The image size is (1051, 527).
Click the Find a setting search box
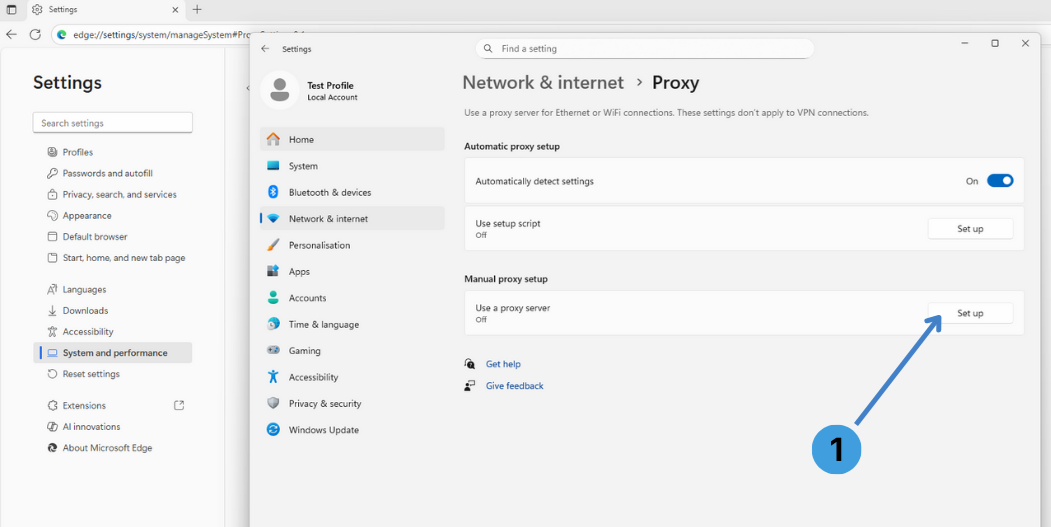click(645, 48)
